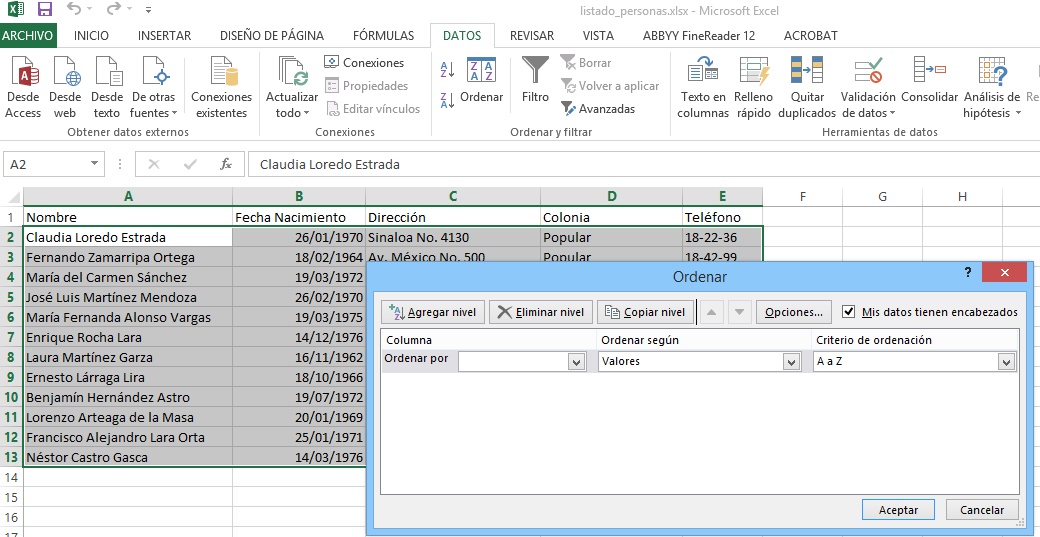This screenshot has width=1040, height=537.
Task: Click the sort A to Z ascending icon
Action: pyautogui.click(x=447, y=68)
